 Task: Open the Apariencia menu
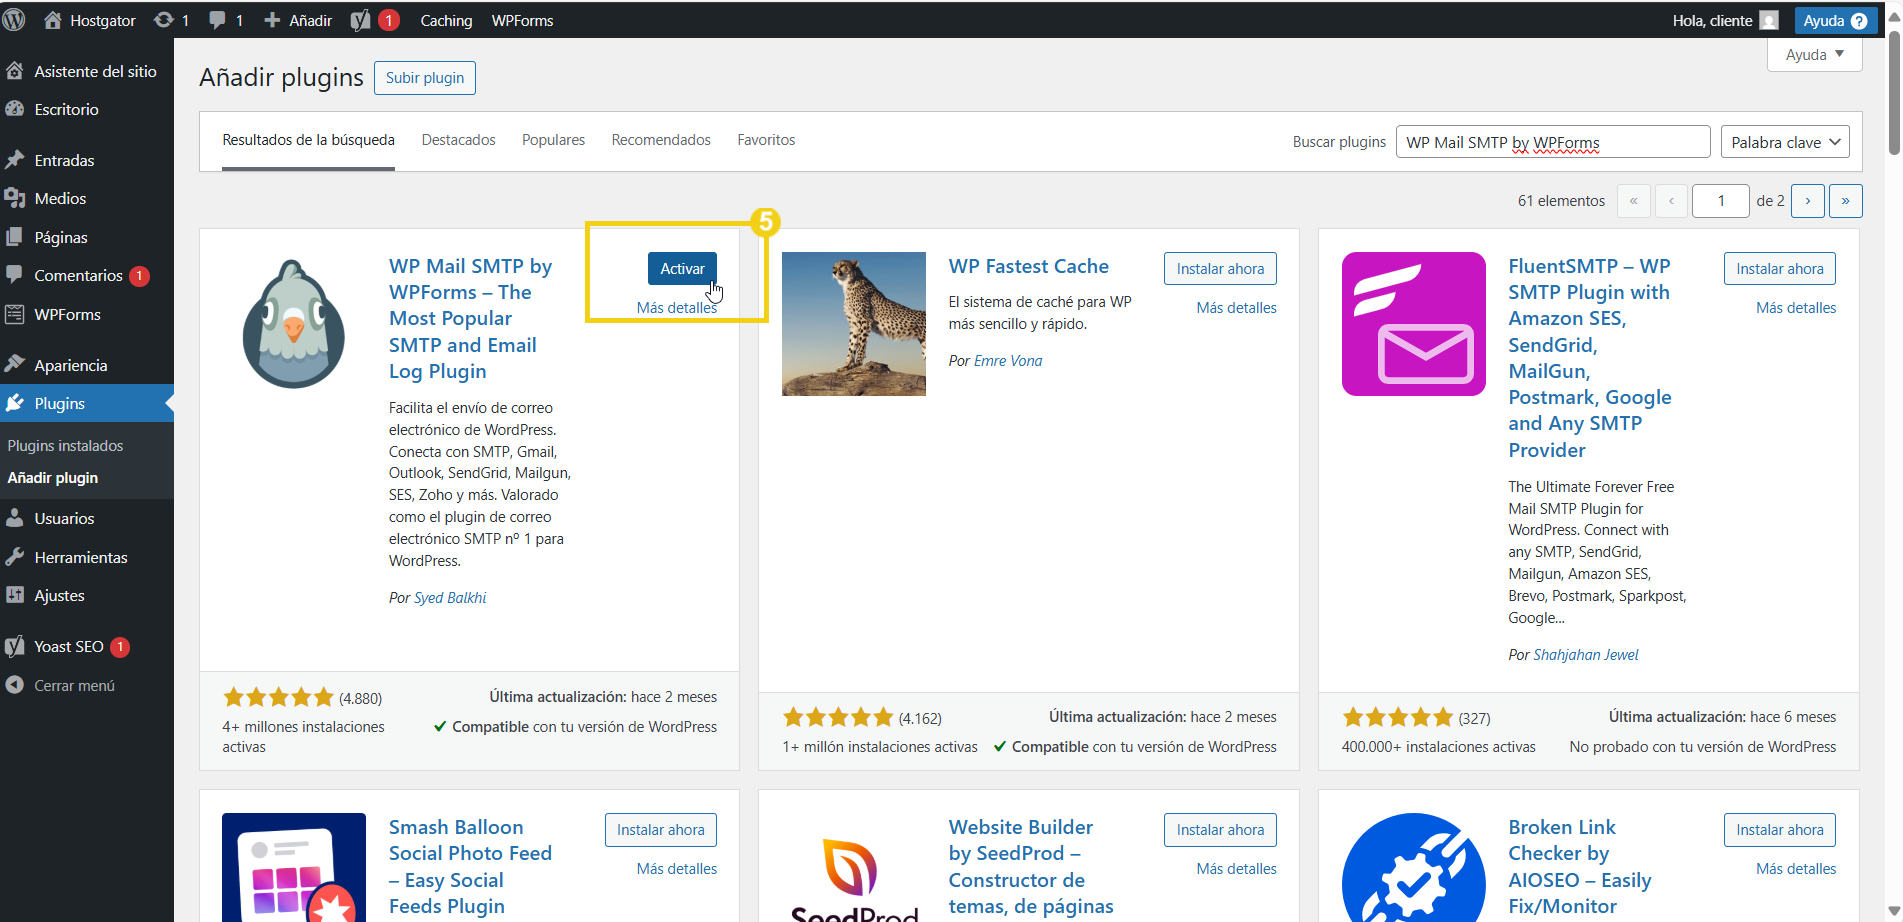pyautogui.click(x=87, y=365)
